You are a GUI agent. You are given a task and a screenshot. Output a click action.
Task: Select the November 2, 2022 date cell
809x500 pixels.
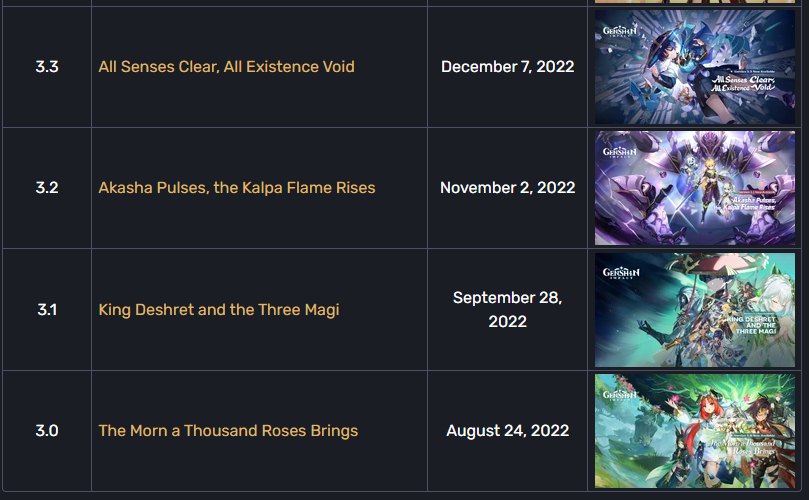tap(508, 187)
